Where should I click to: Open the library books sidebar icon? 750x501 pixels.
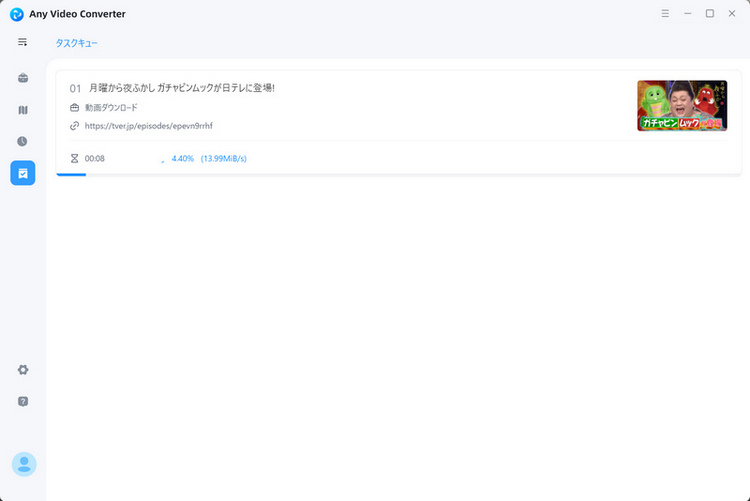[22, 110]
